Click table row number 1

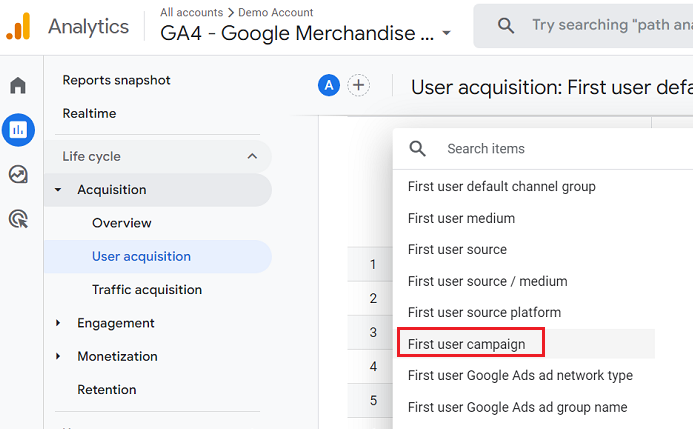pyautogui.click(x=373, y=265)
